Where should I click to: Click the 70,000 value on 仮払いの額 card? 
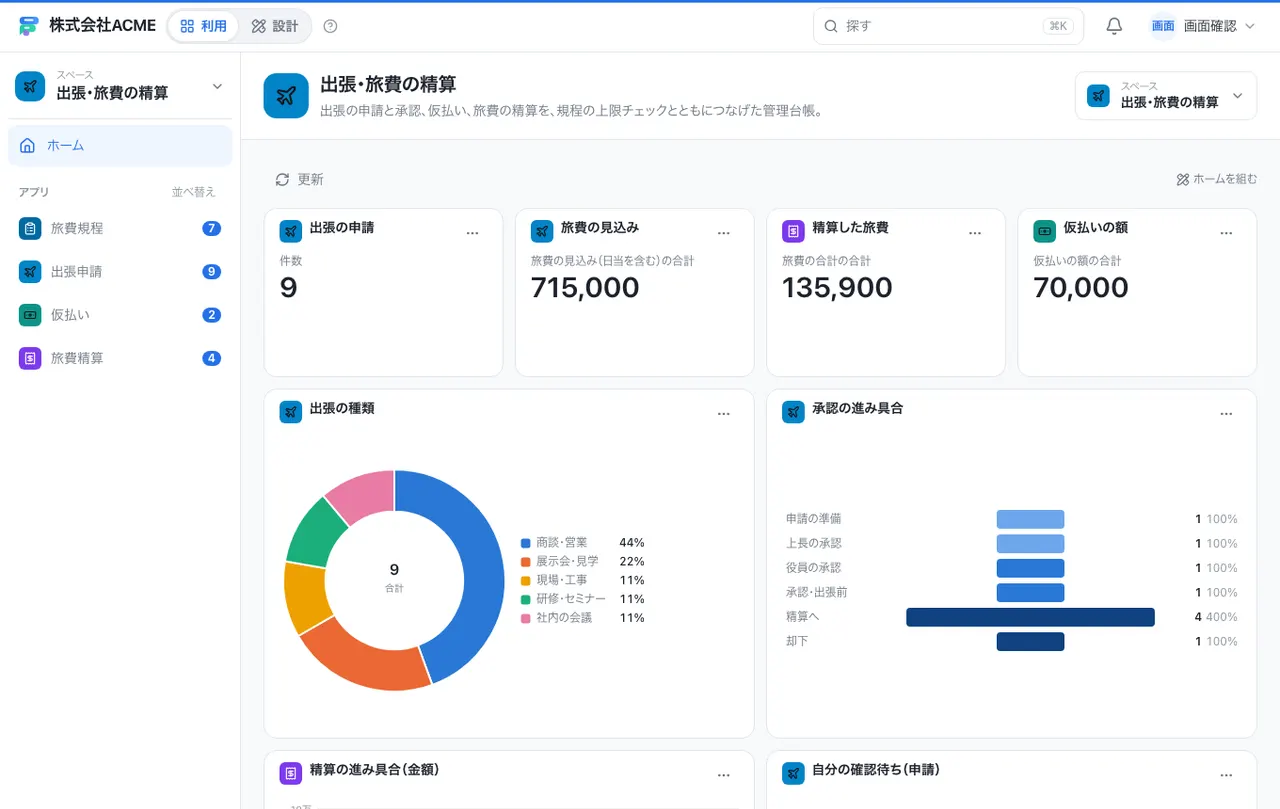(x=1081, y=288)
